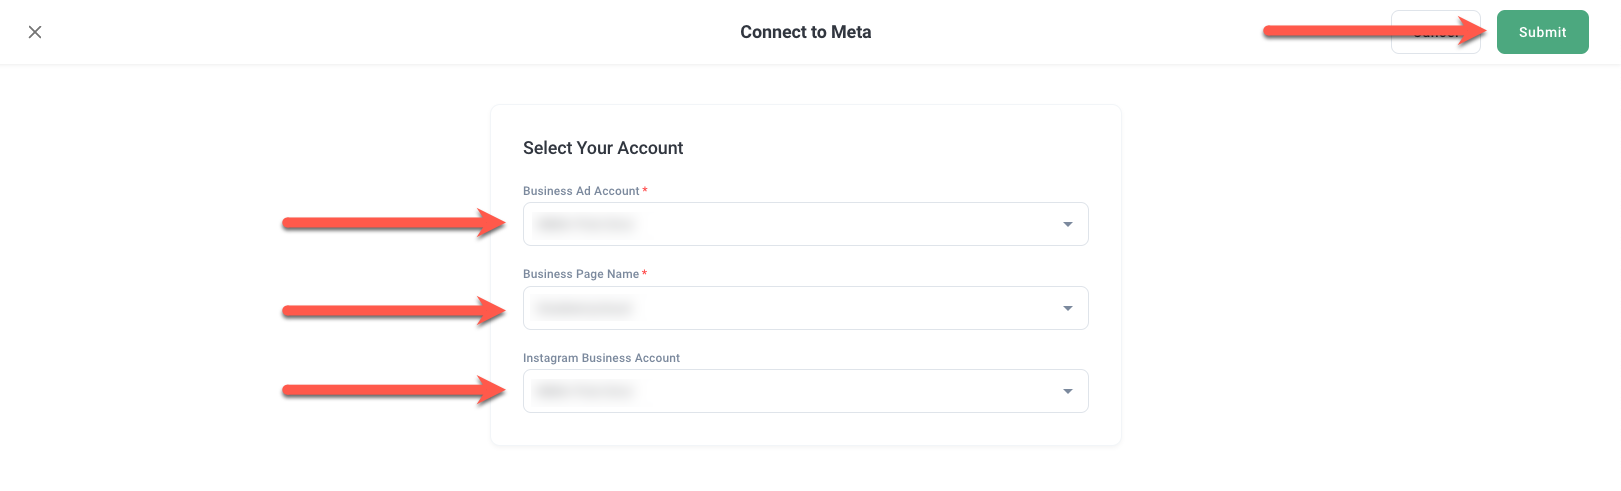
Task: Click the red asterisk after Business Page Name
Action: (645, 273)
